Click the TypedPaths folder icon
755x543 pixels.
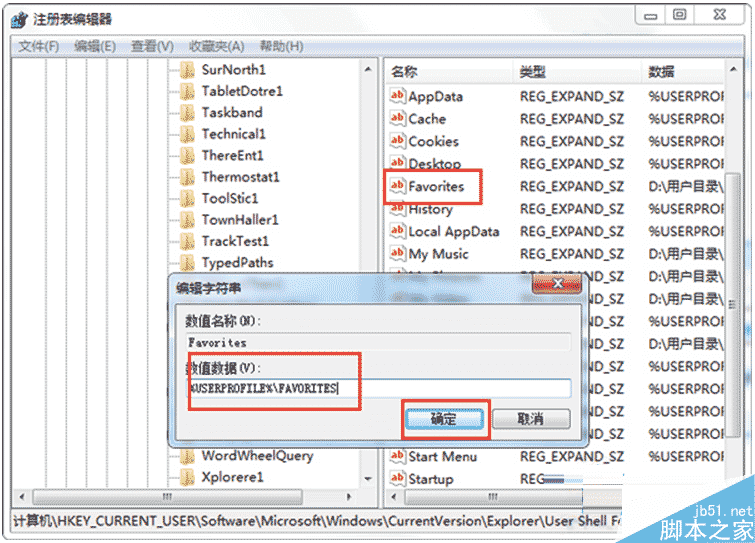pyautogui.click(x=187, y=263)
